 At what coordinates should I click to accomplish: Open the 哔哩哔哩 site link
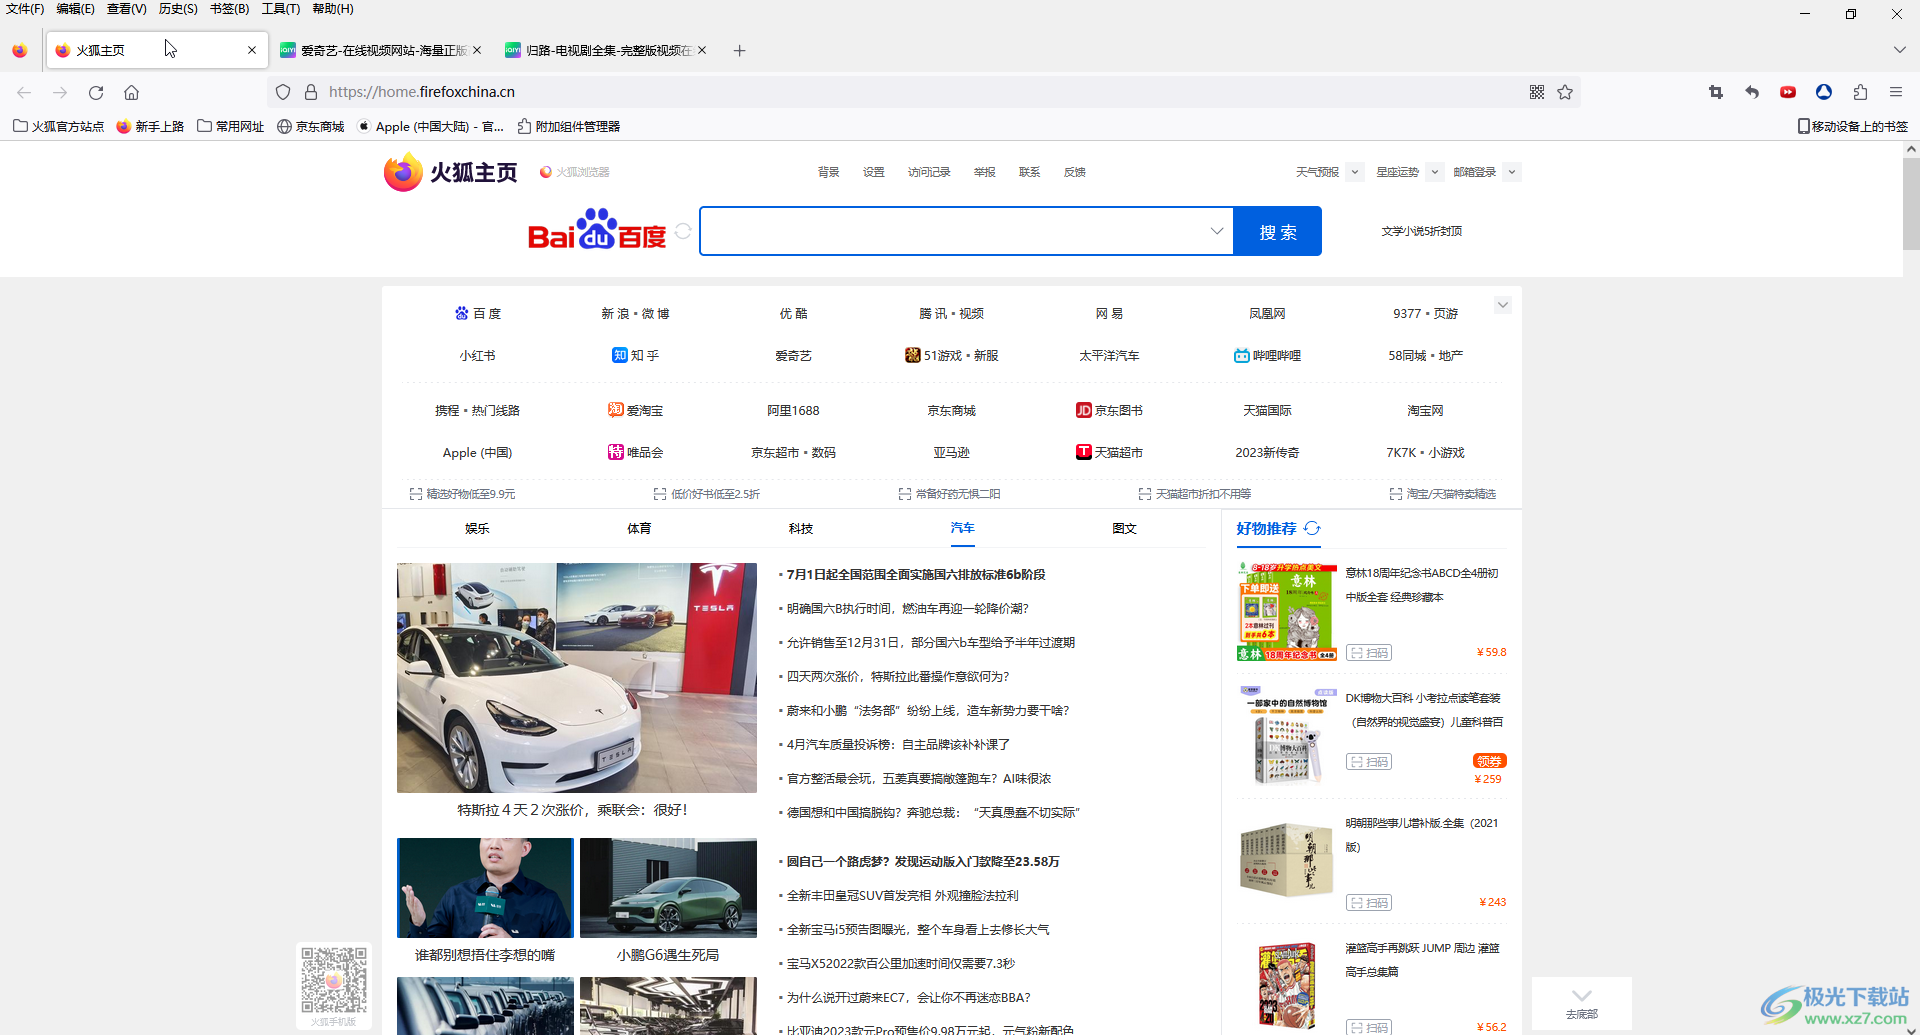point(1267,355)
